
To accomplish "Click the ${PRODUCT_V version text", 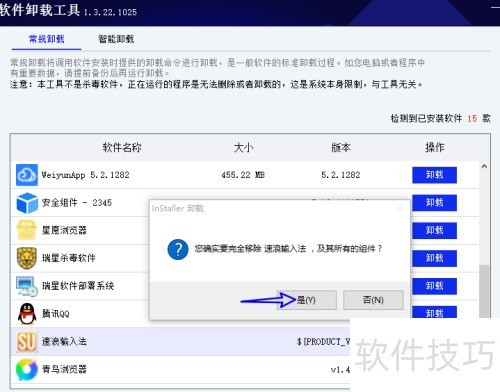I will [323, 342].
